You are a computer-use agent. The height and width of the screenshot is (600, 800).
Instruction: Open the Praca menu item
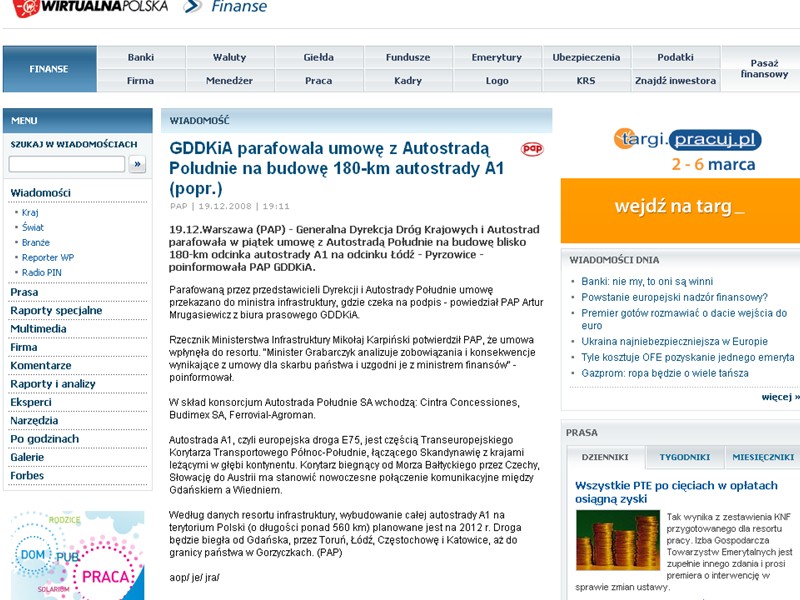coord(318,81)
